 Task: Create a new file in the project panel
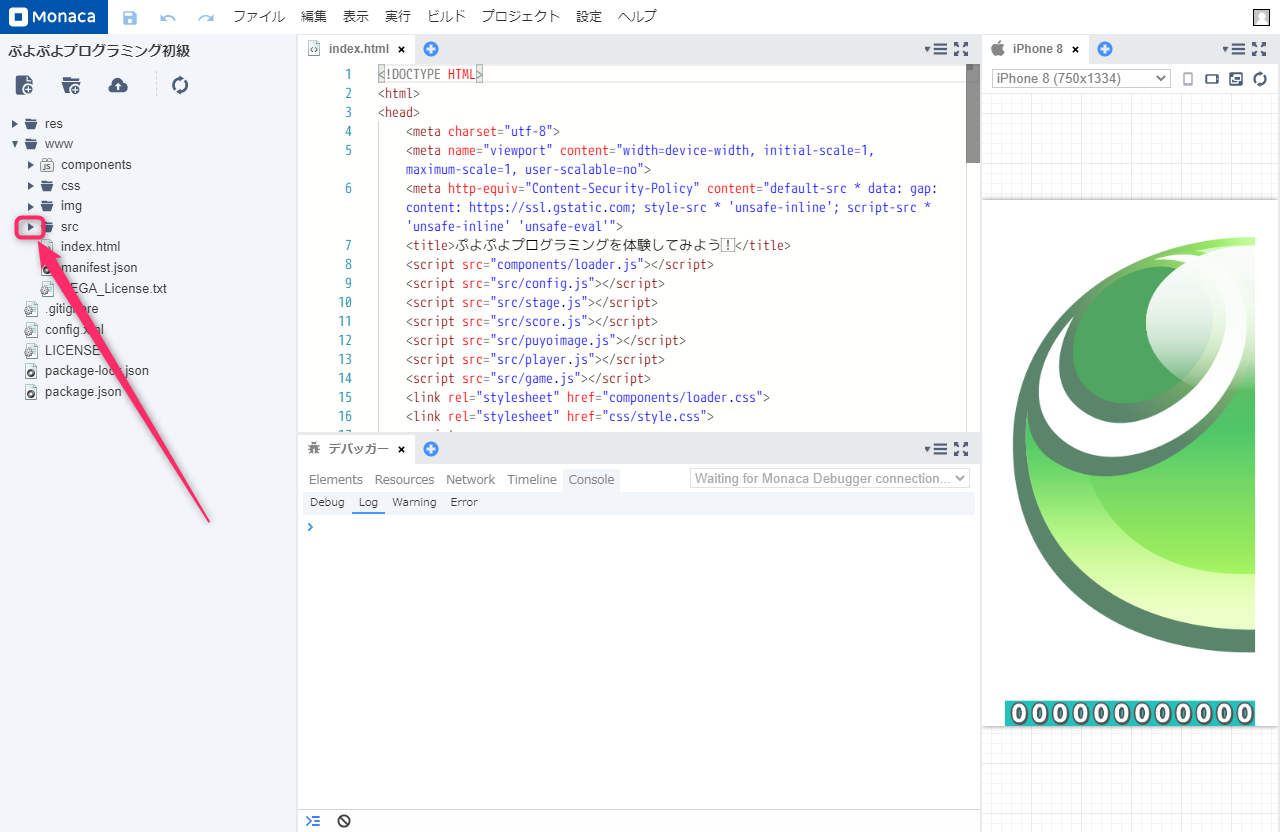[x=24, y=85]
